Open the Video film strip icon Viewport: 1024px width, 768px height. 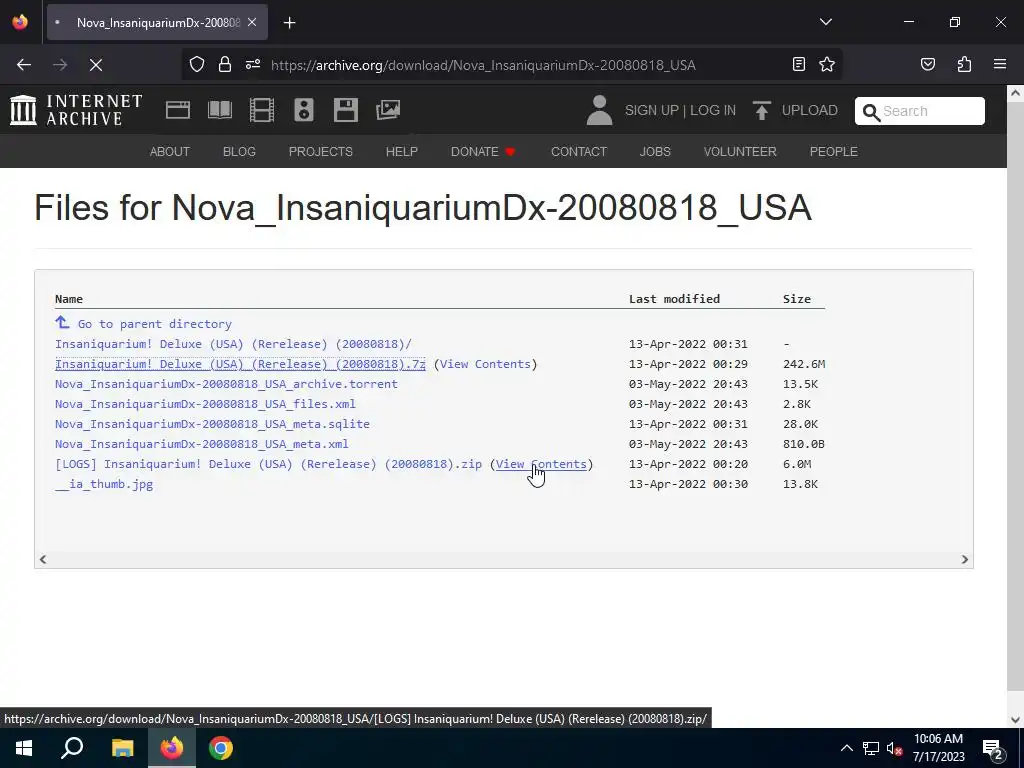pyautogui.click(x=262, y=110)
